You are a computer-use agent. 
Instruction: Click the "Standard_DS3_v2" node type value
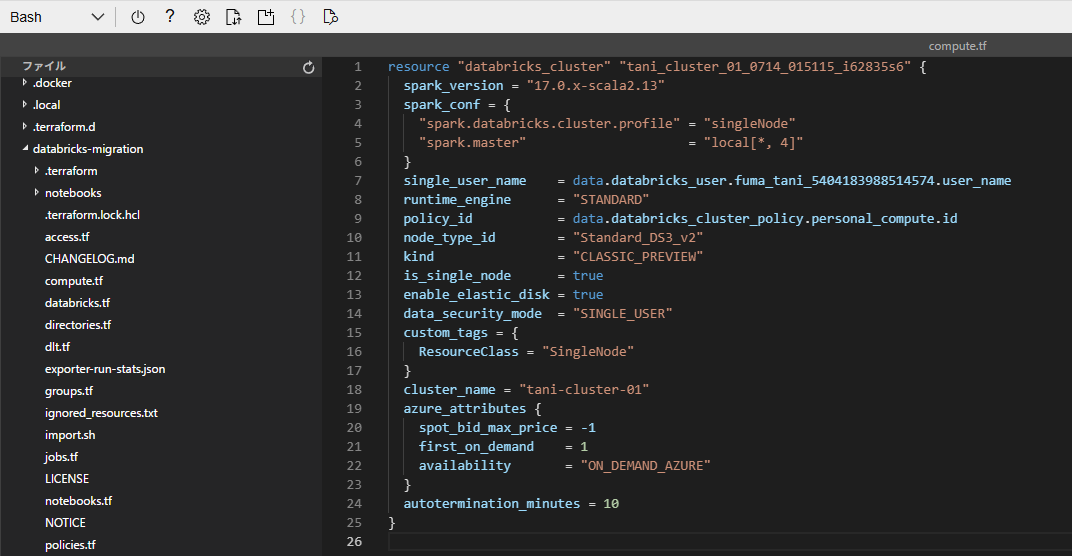(638, 237)
